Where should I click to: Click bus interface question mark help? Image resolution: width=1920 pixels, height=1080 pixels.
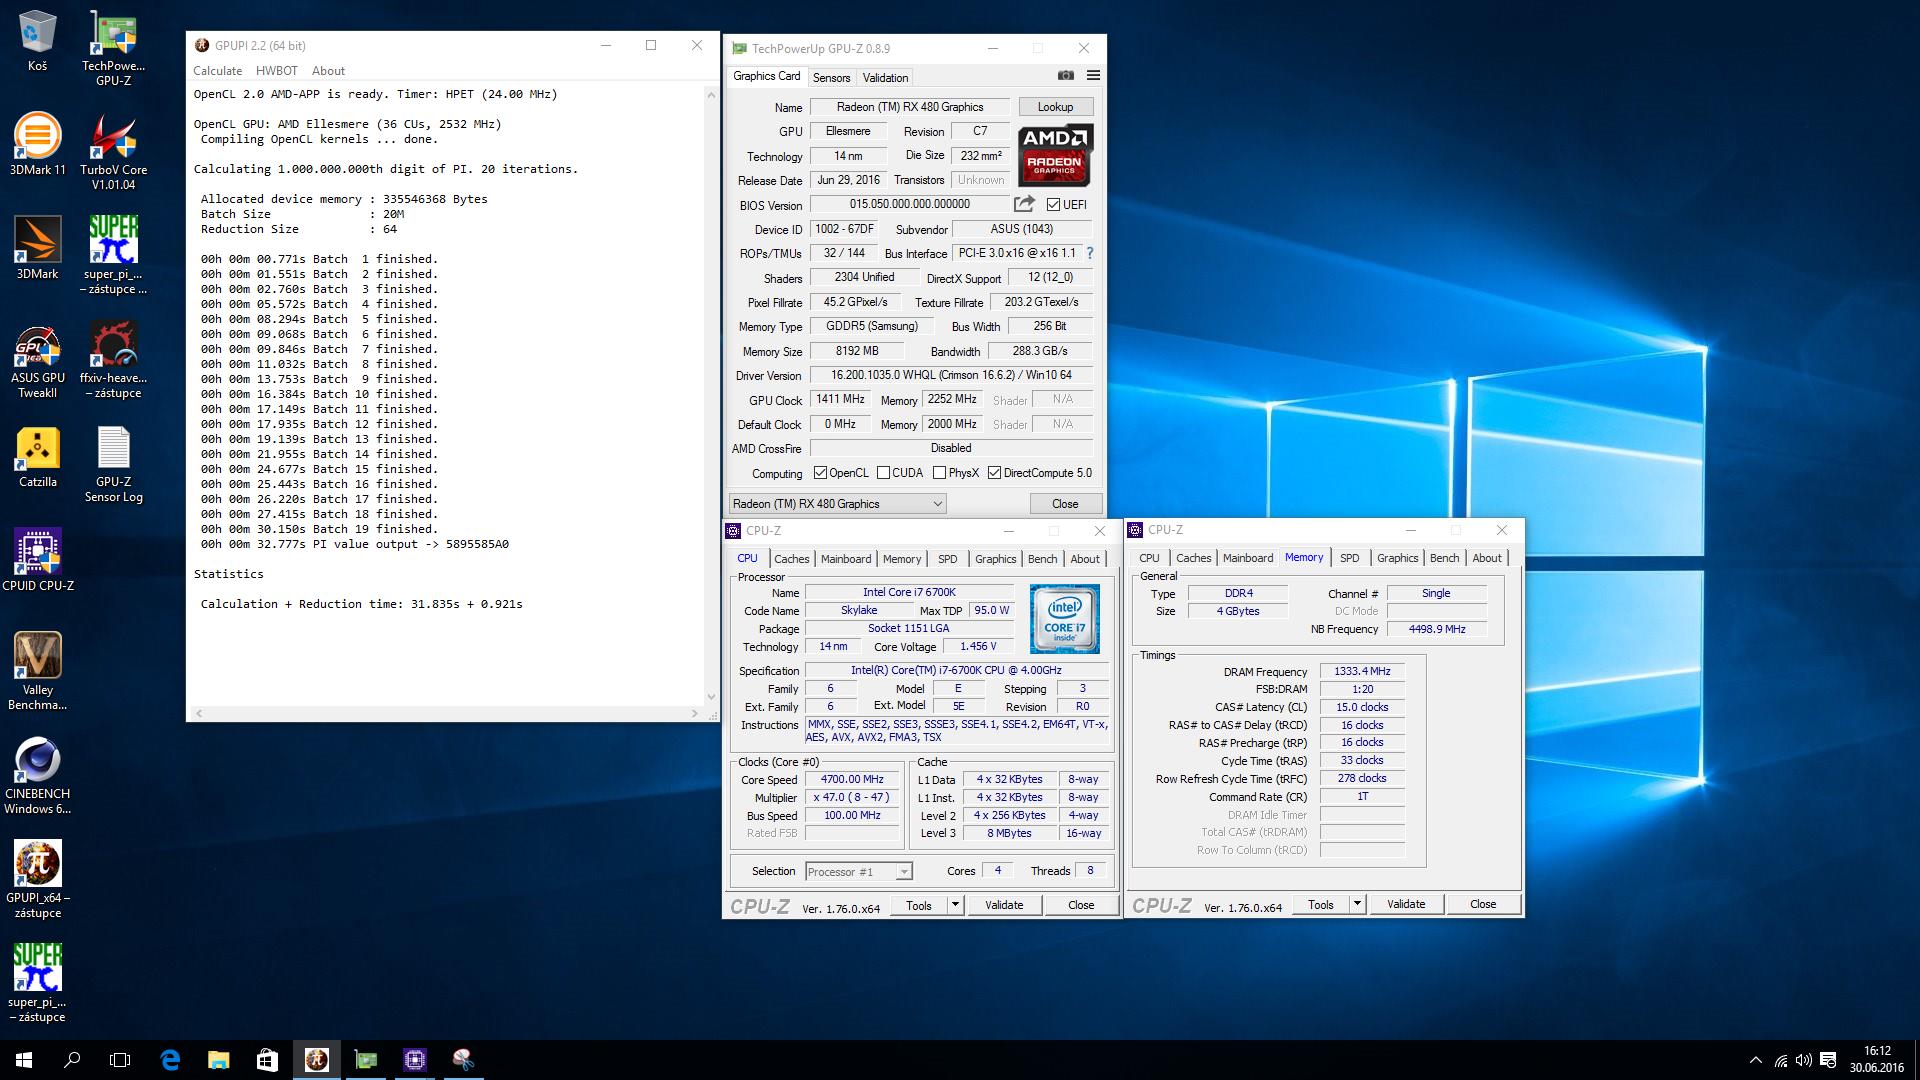point(1090,253)
